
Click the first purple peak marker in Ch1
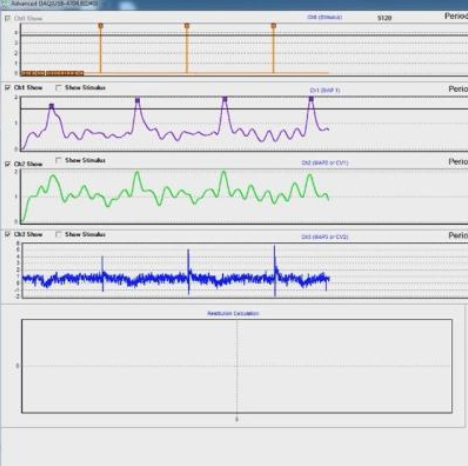pyautogui.click(x=51, y=106)
